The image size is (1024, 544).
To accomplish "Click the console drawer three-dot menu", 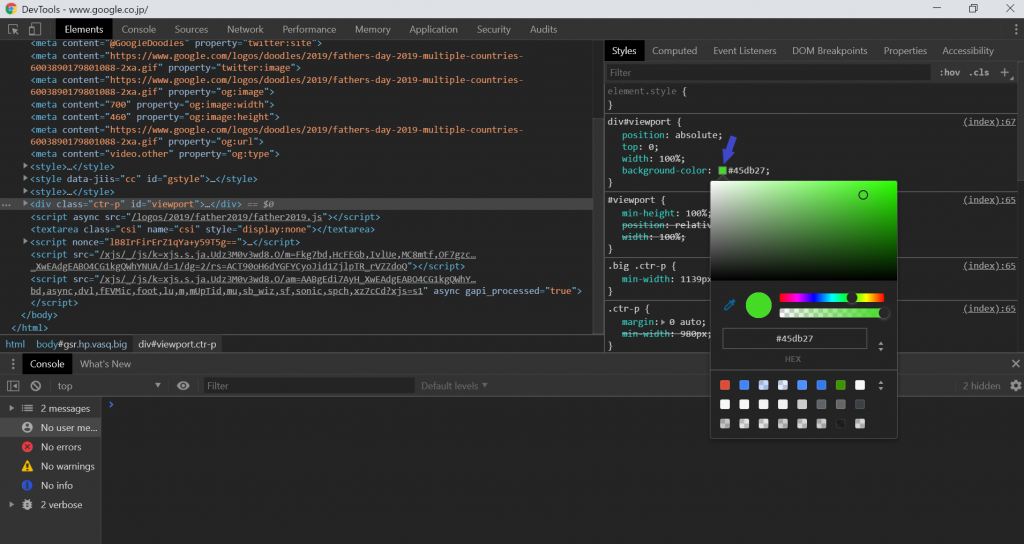I will tap(12, 364).
